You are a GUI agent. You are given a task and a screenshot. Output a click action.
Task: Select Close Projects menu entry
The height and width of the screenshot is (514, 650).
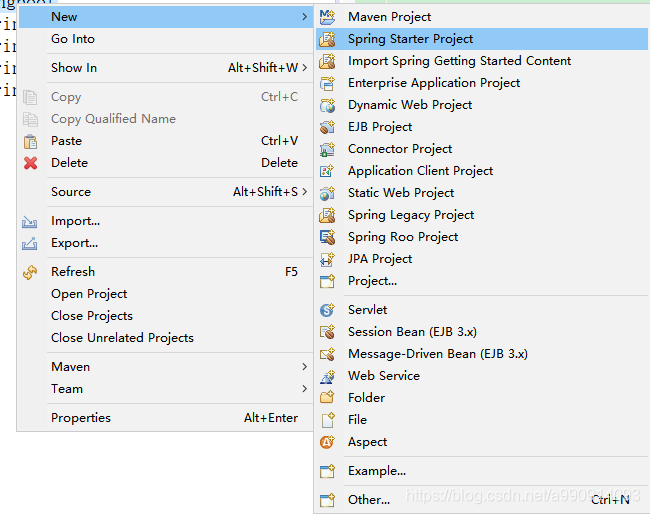tap(165, 316)
